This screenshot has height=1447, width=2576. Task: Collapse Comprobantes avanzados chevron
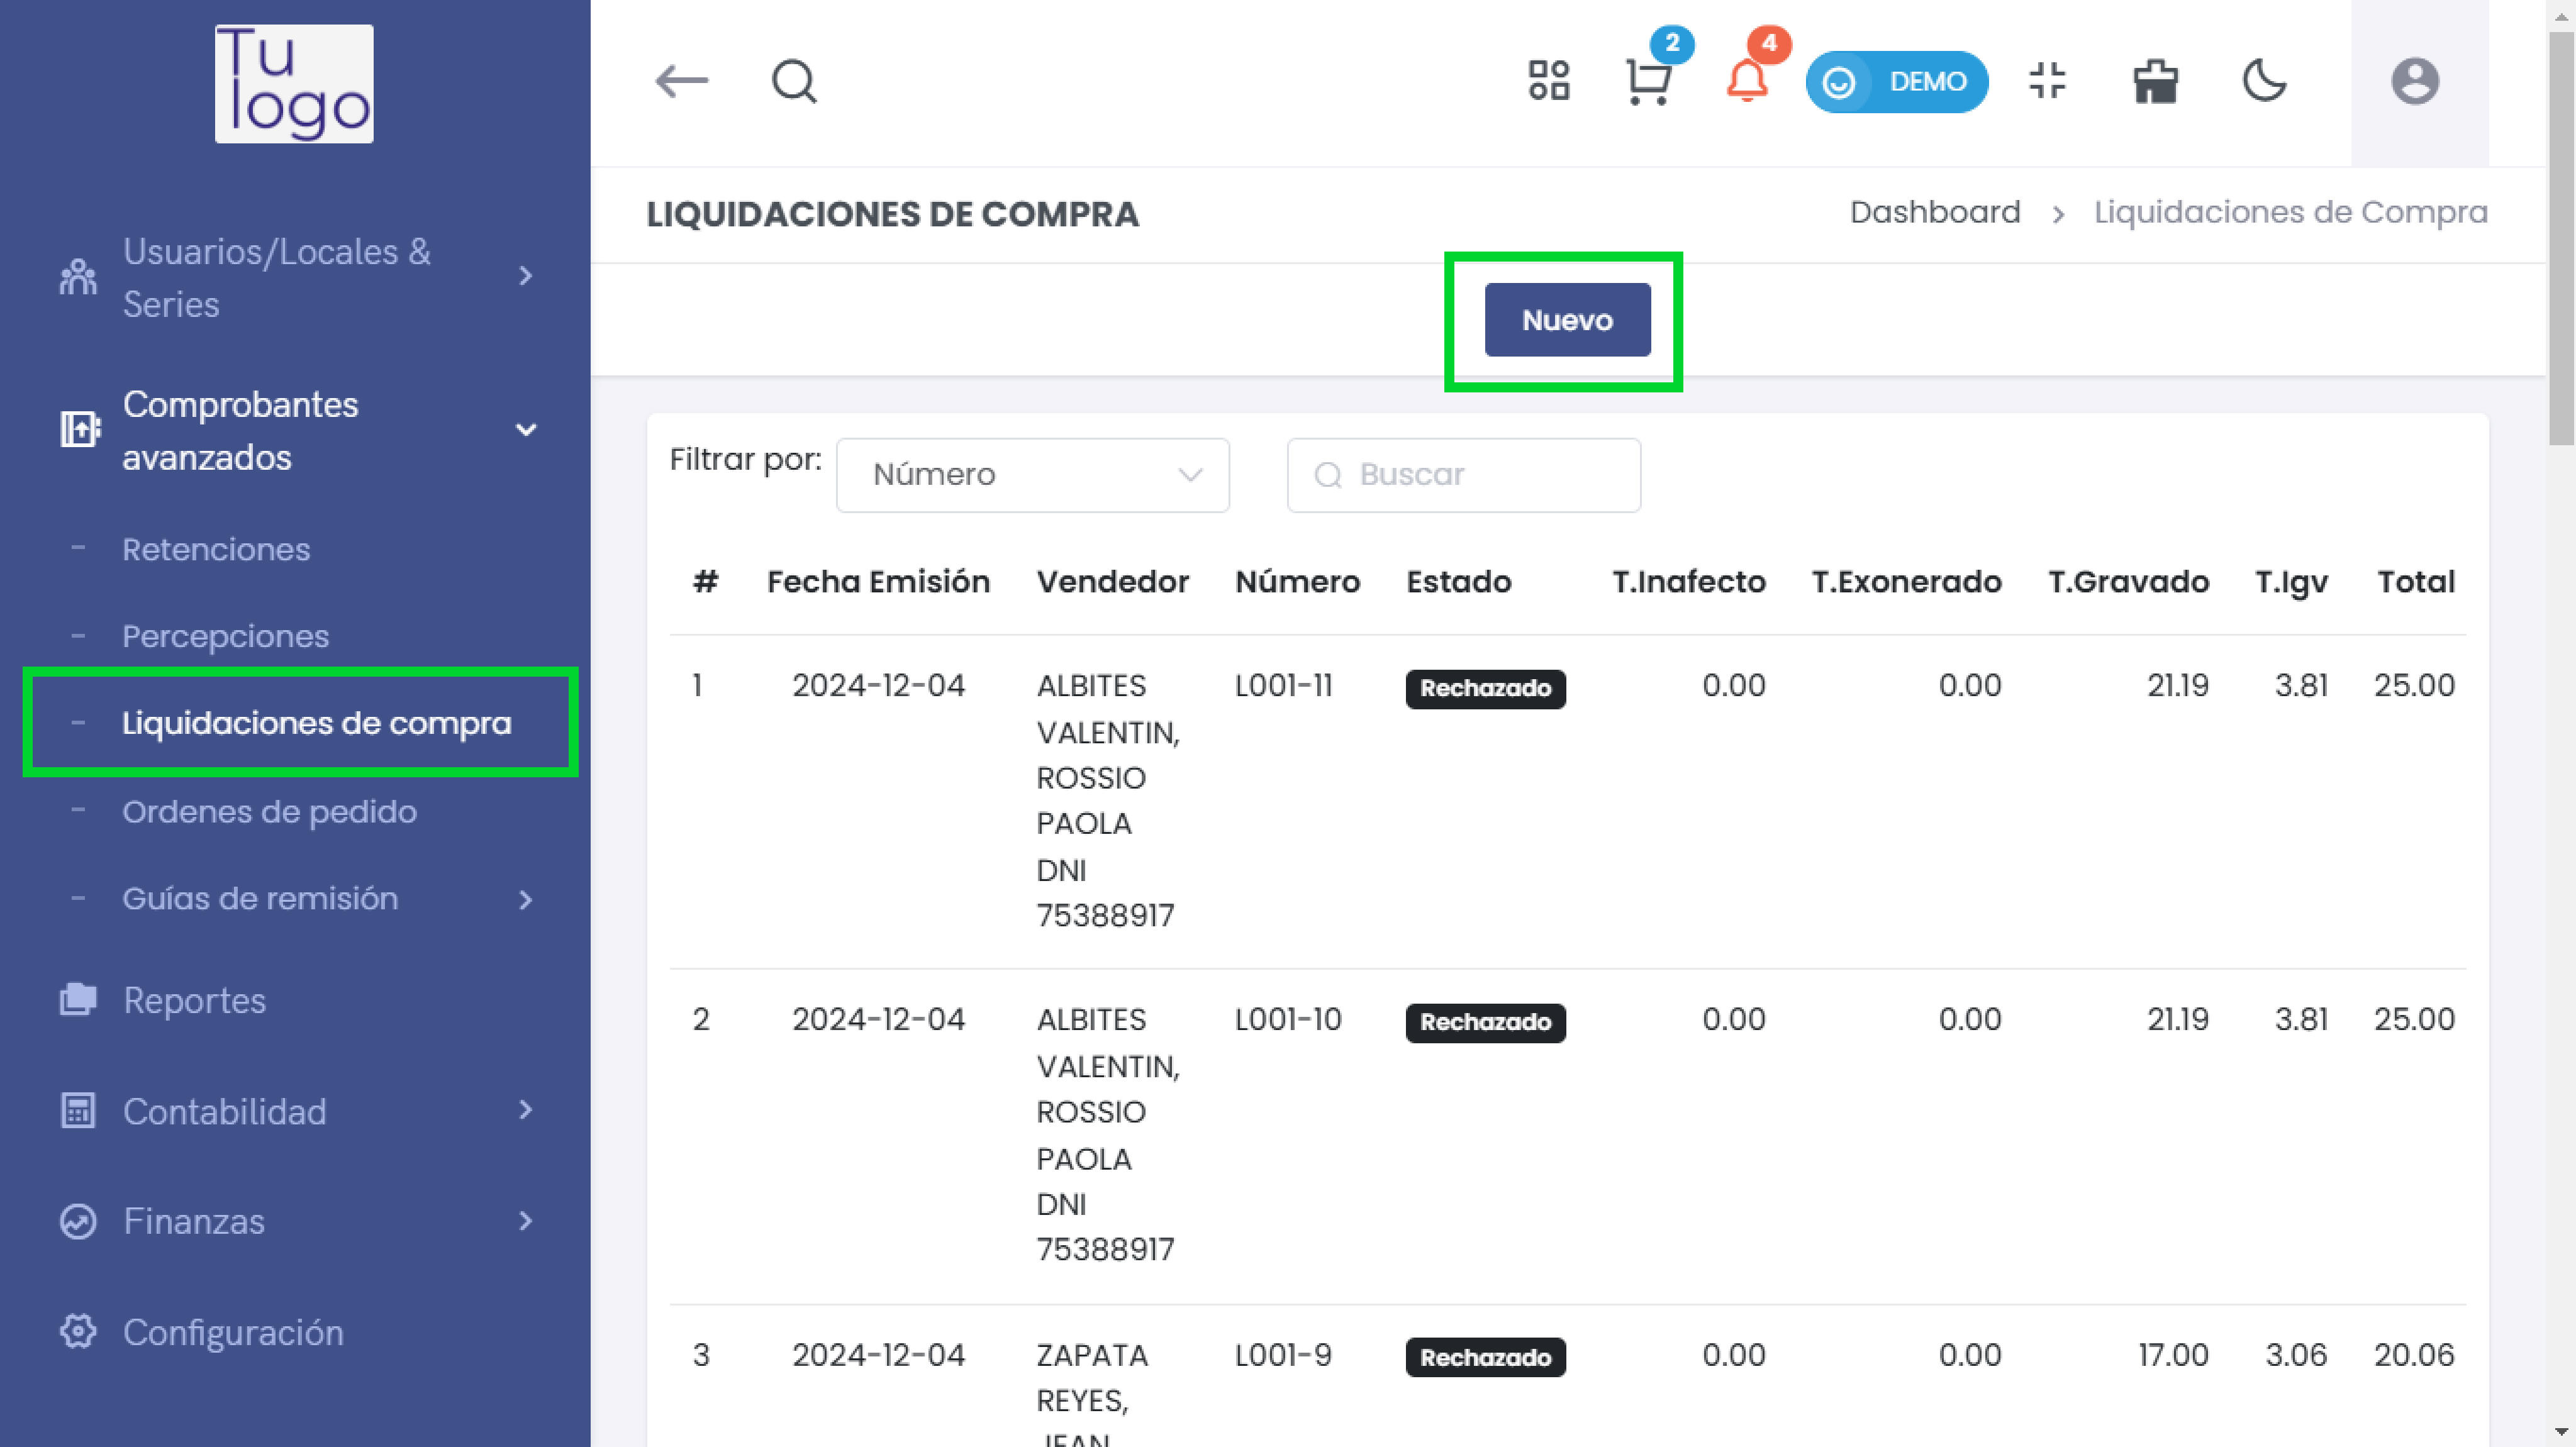[x=526, y=430]
